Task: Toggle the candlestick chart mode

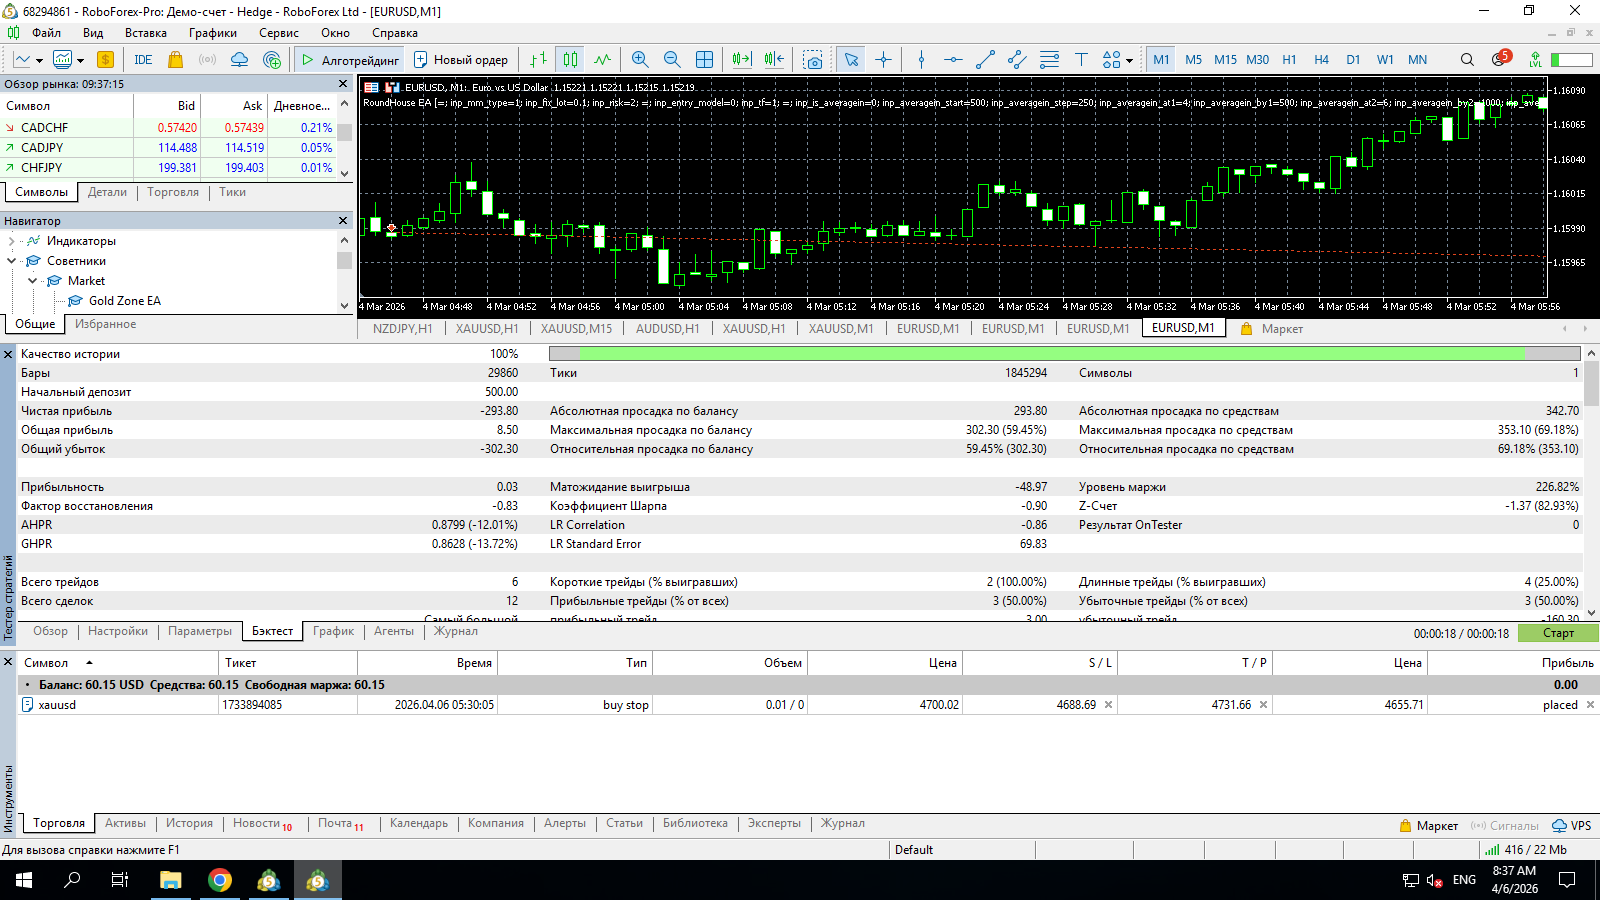Action: click(570, 60)
